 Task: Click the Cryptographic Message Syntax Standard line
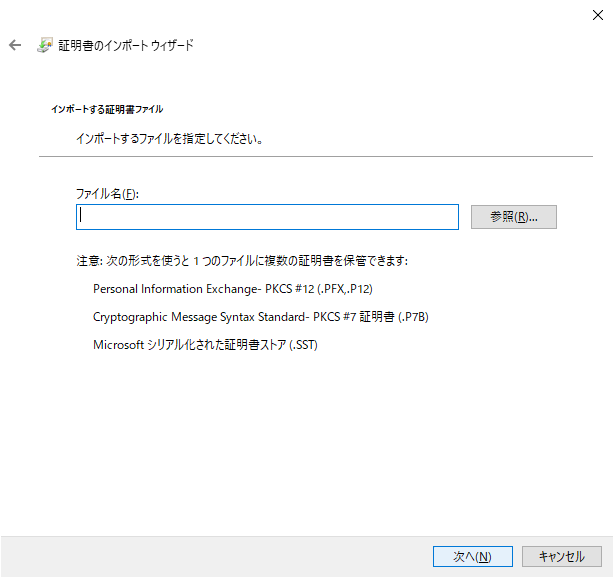(260, 317)
